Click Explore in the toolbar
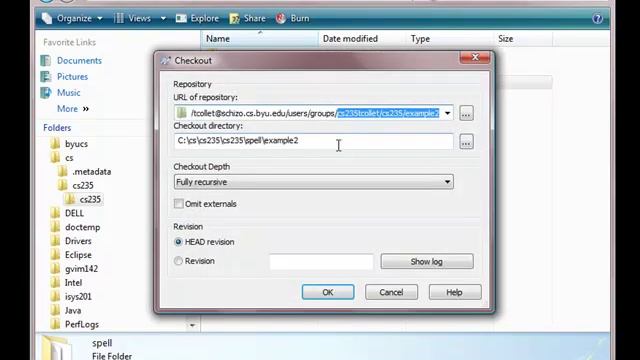The height and width of the screenshot is (360, 640). (198, 18)
